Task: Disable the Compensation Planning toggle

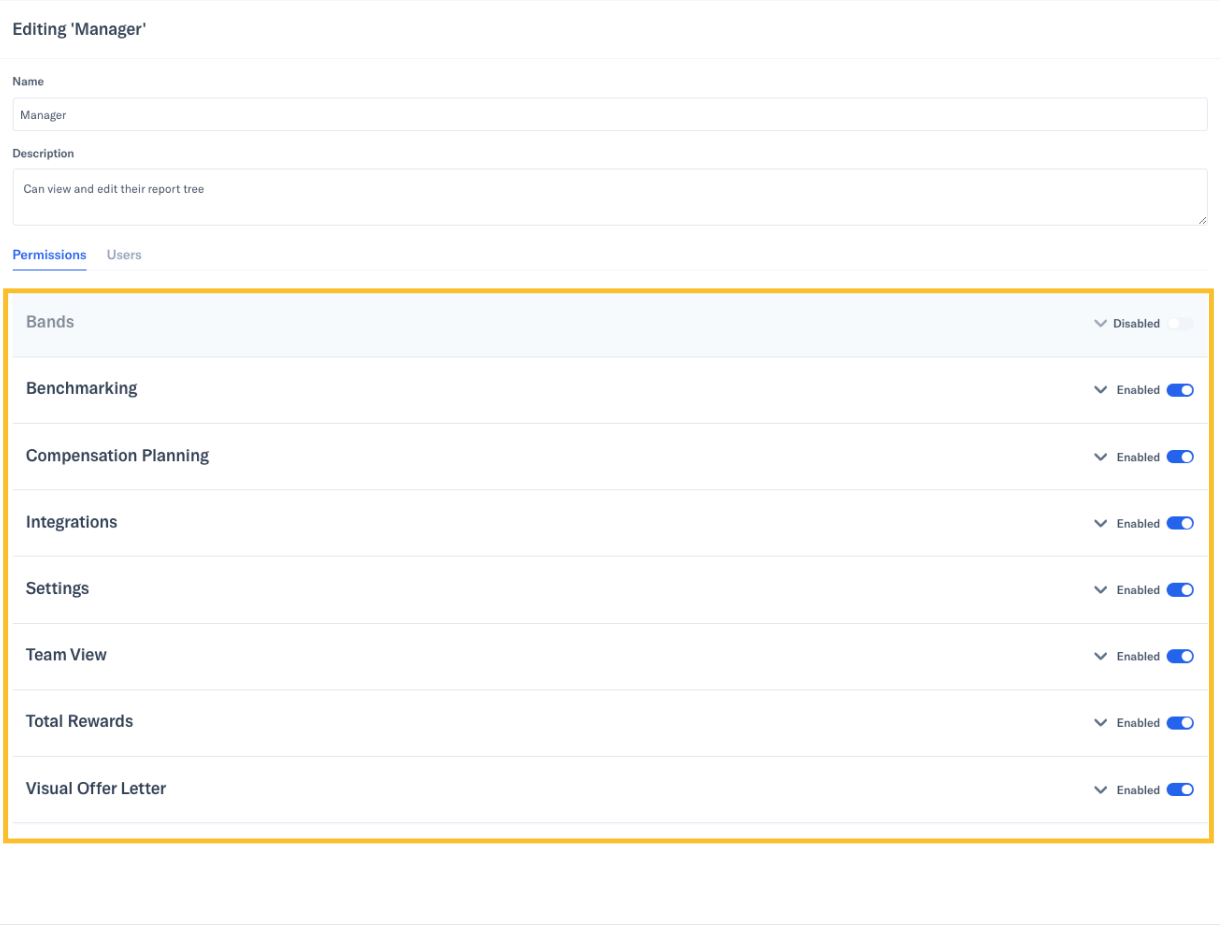Action: [x=1180, y=457]
